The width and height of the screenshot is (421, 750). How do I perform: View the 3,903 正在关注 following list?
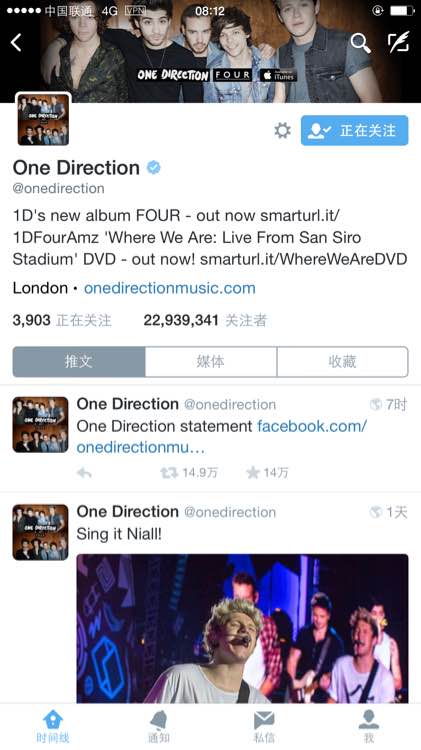[x=62, y=320]
